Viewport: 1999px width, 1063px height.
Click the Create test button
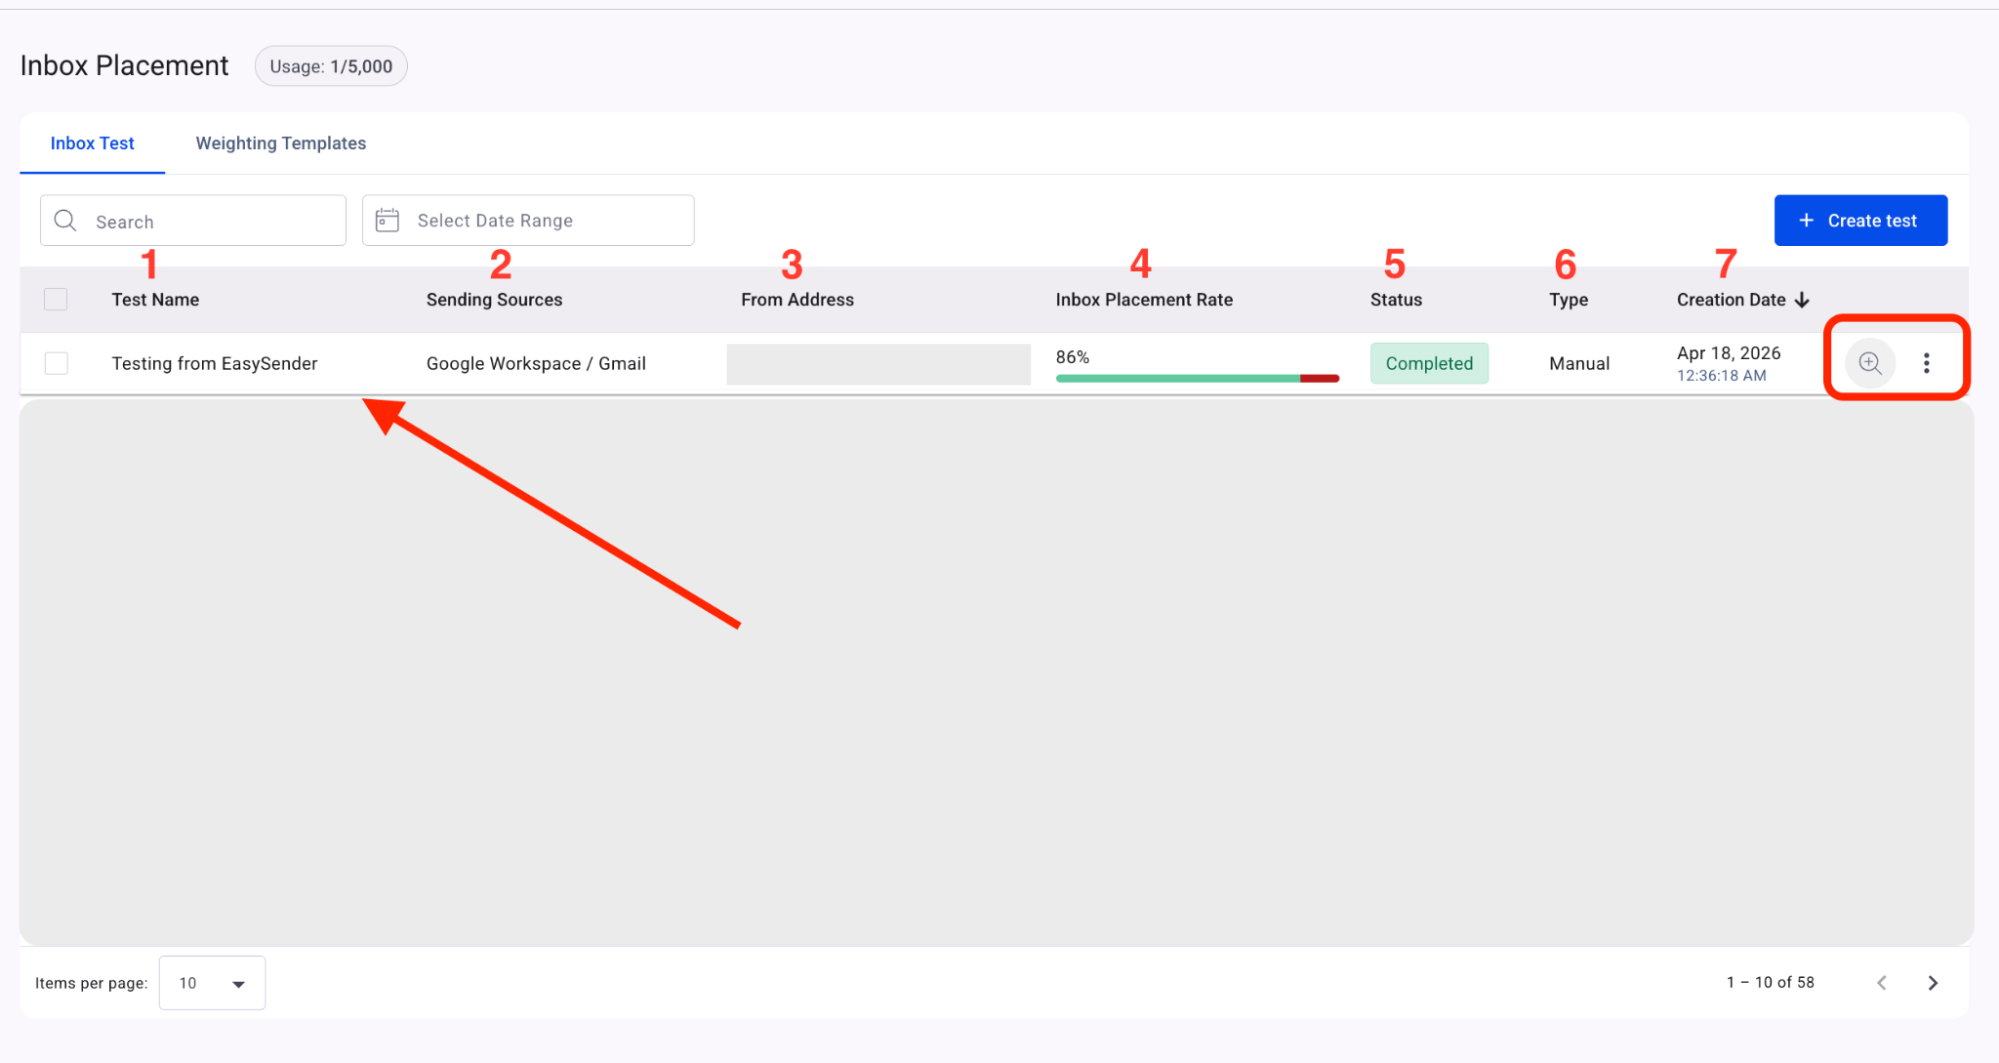pos(1860,220)
